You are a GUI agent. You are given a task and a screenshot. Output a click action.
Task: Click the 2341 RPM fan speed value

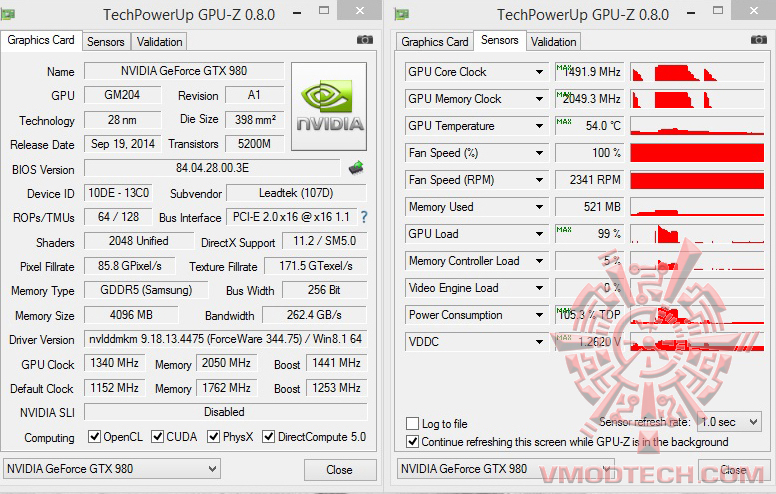(x=589, y=180)
